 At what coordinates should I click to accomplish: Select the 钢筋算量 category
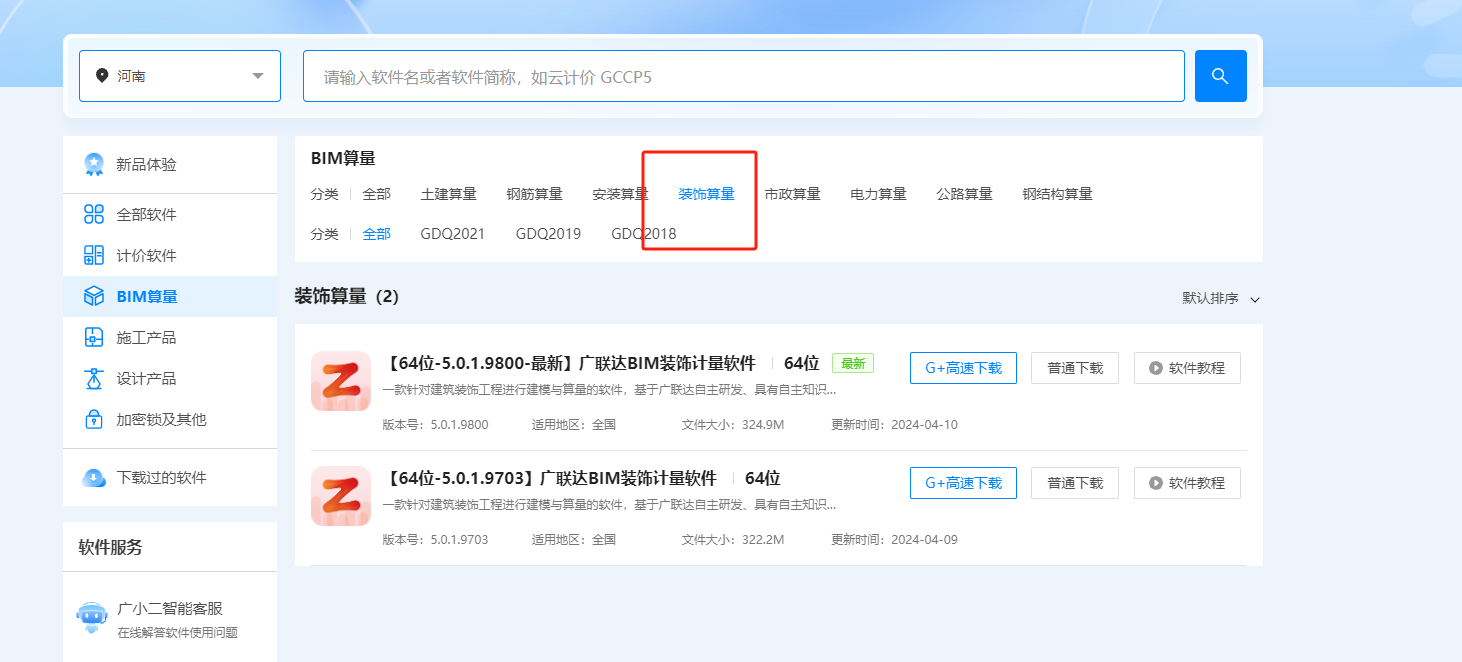535,194
